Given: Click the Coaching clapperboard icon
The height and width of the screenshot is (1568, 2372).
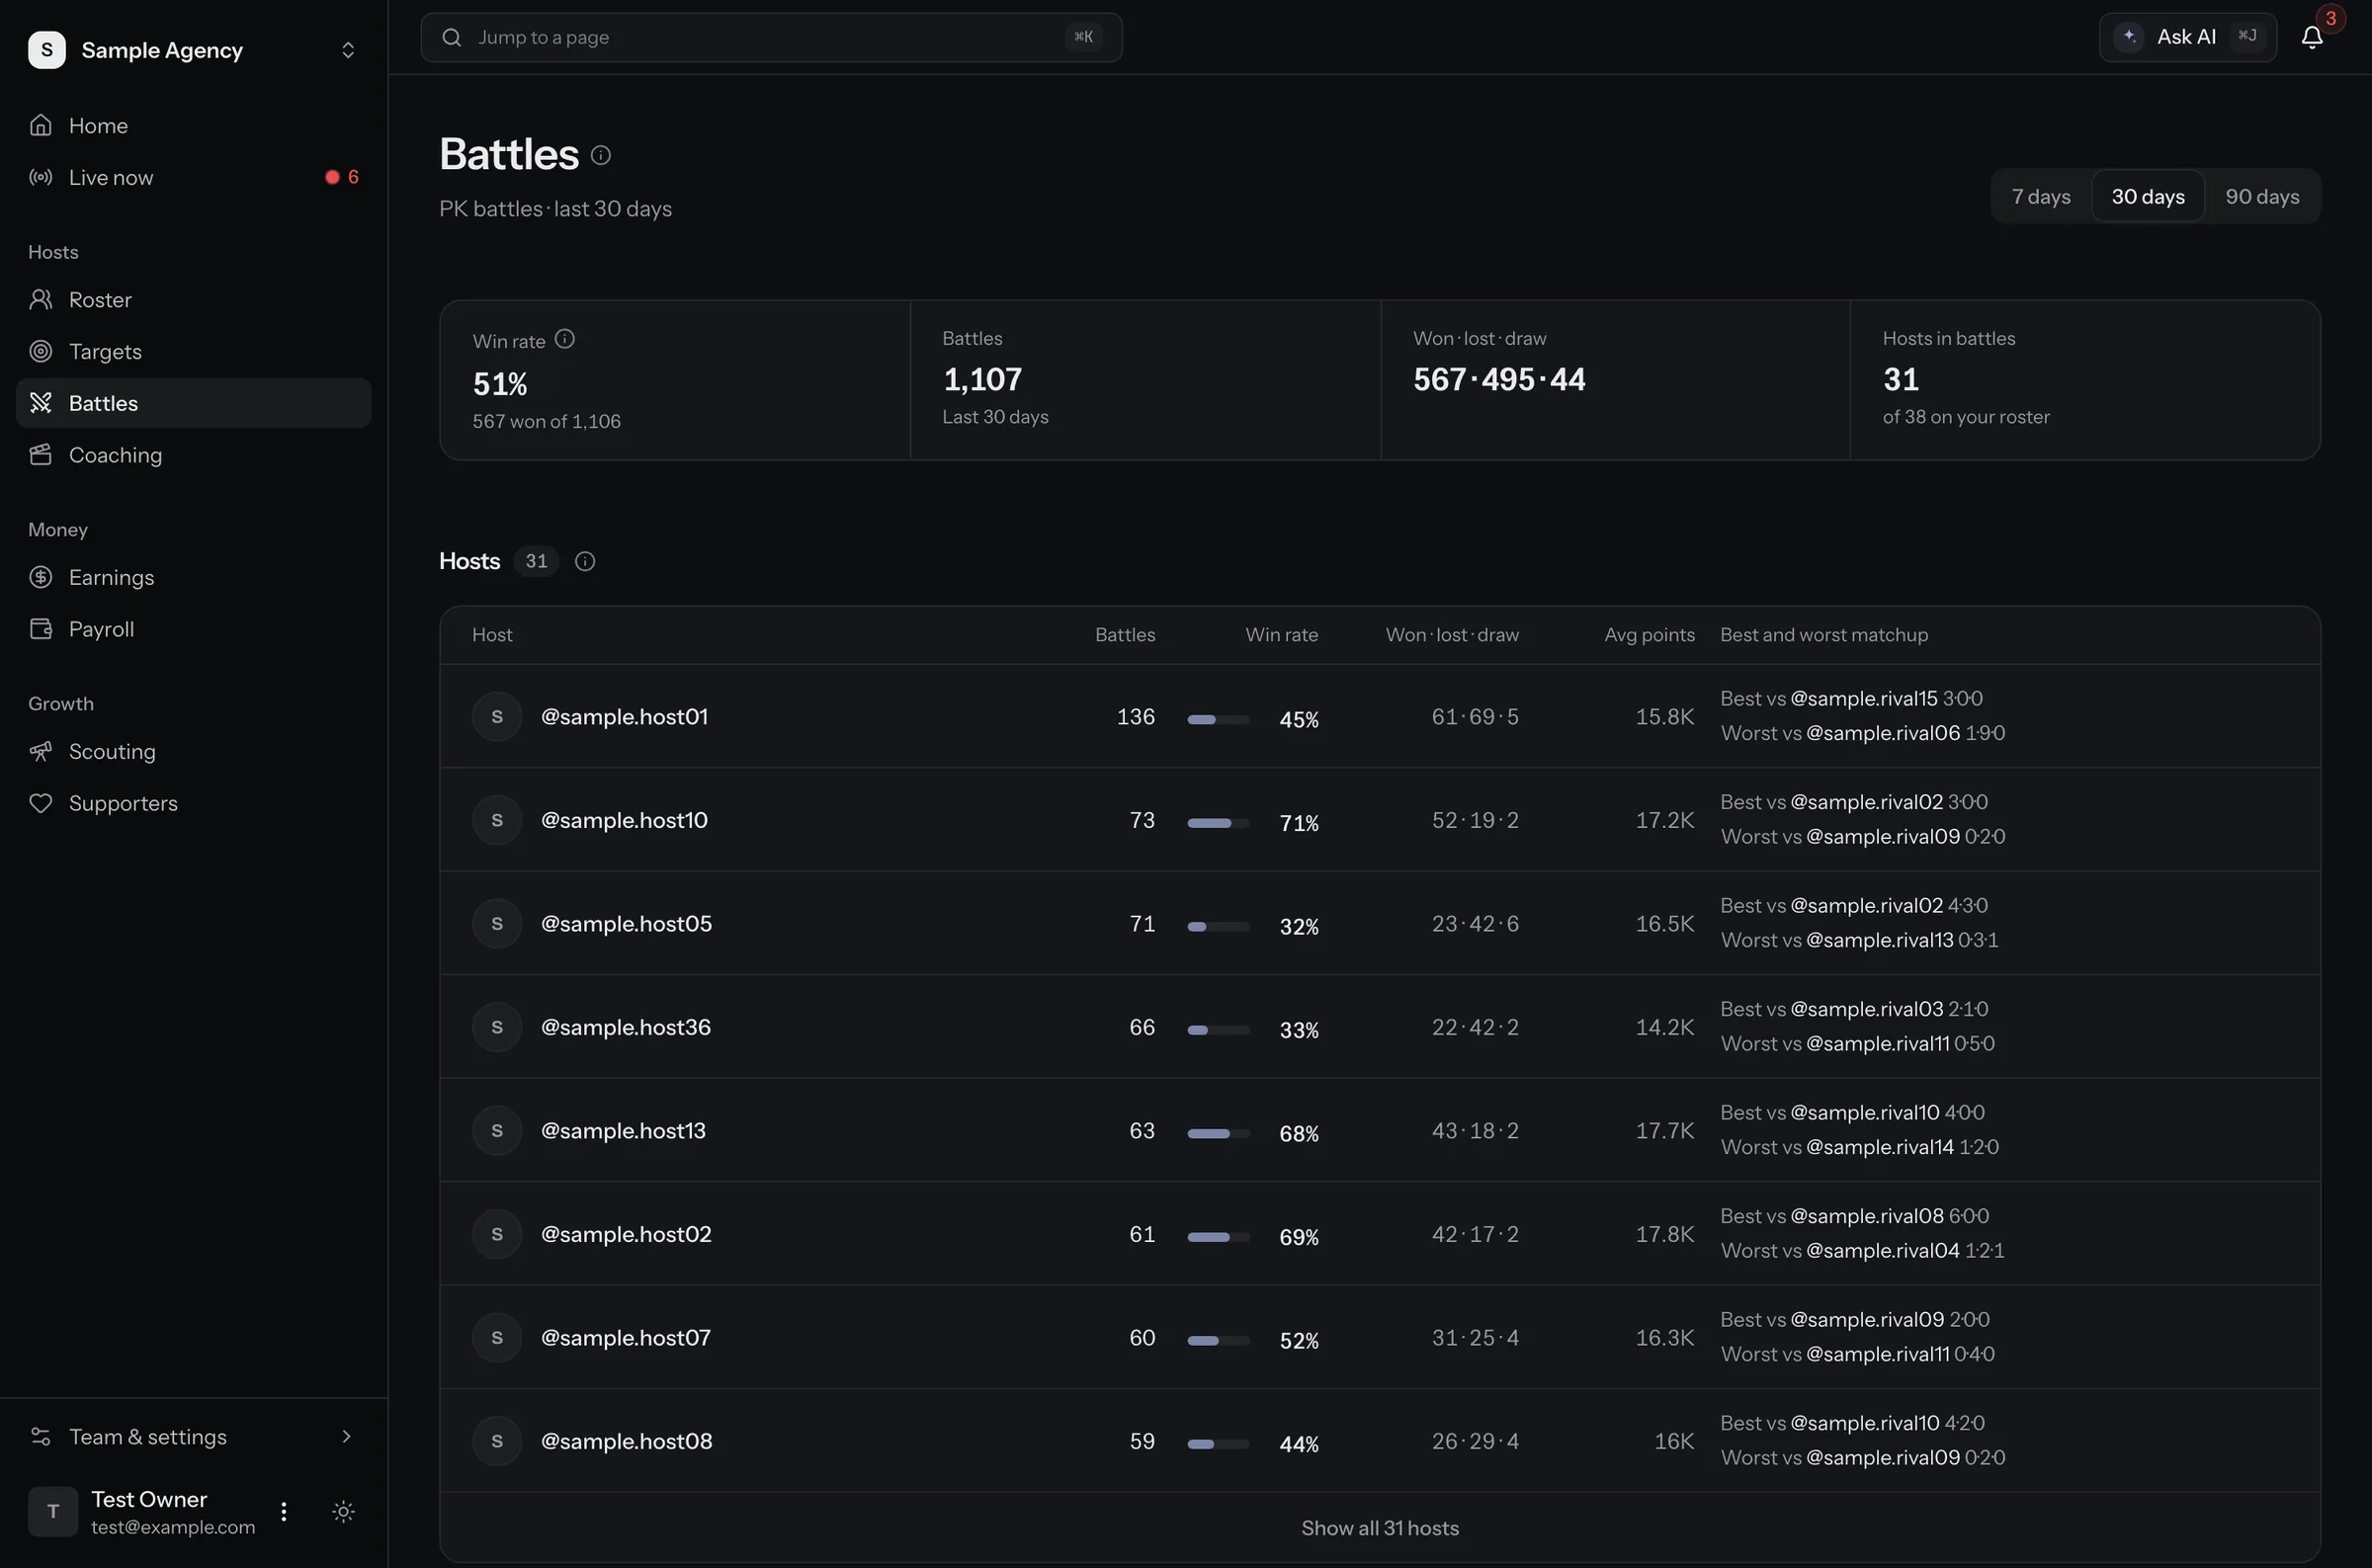Looking at the screenshot, I should click(41, 455).
